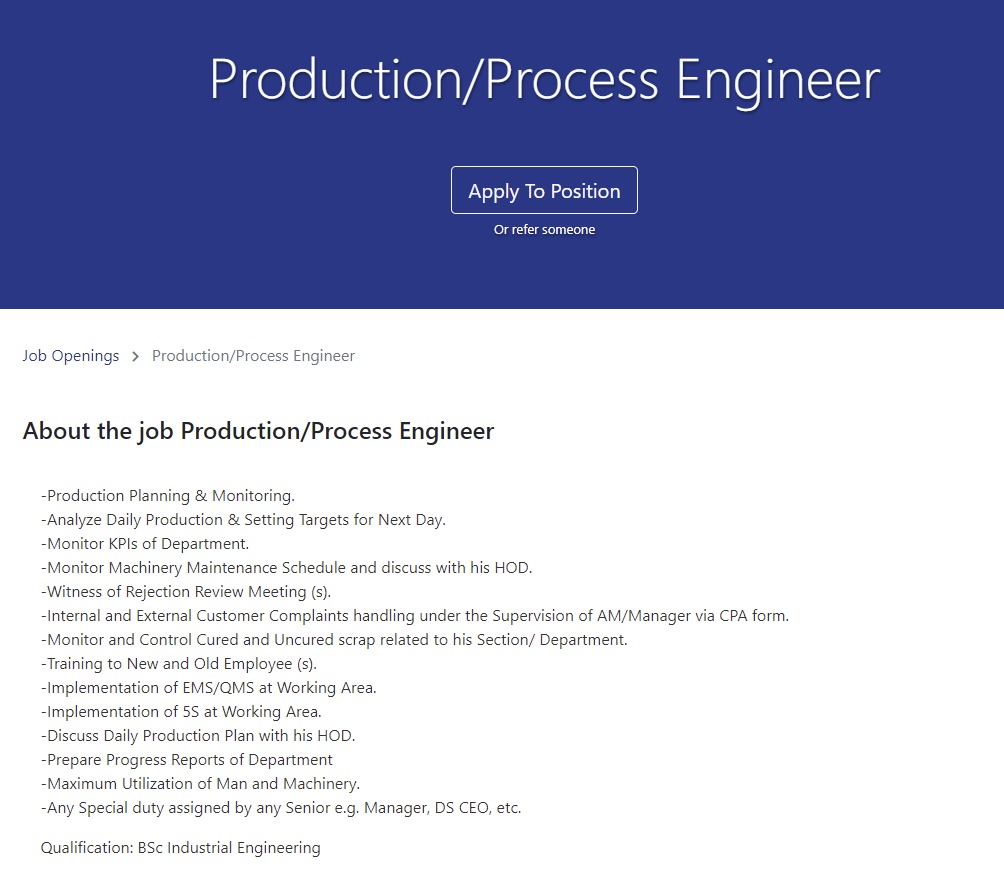Click the Analyze Daily Production line
The width and height of the screenshot is (1004, 890).
click(243, 520)
